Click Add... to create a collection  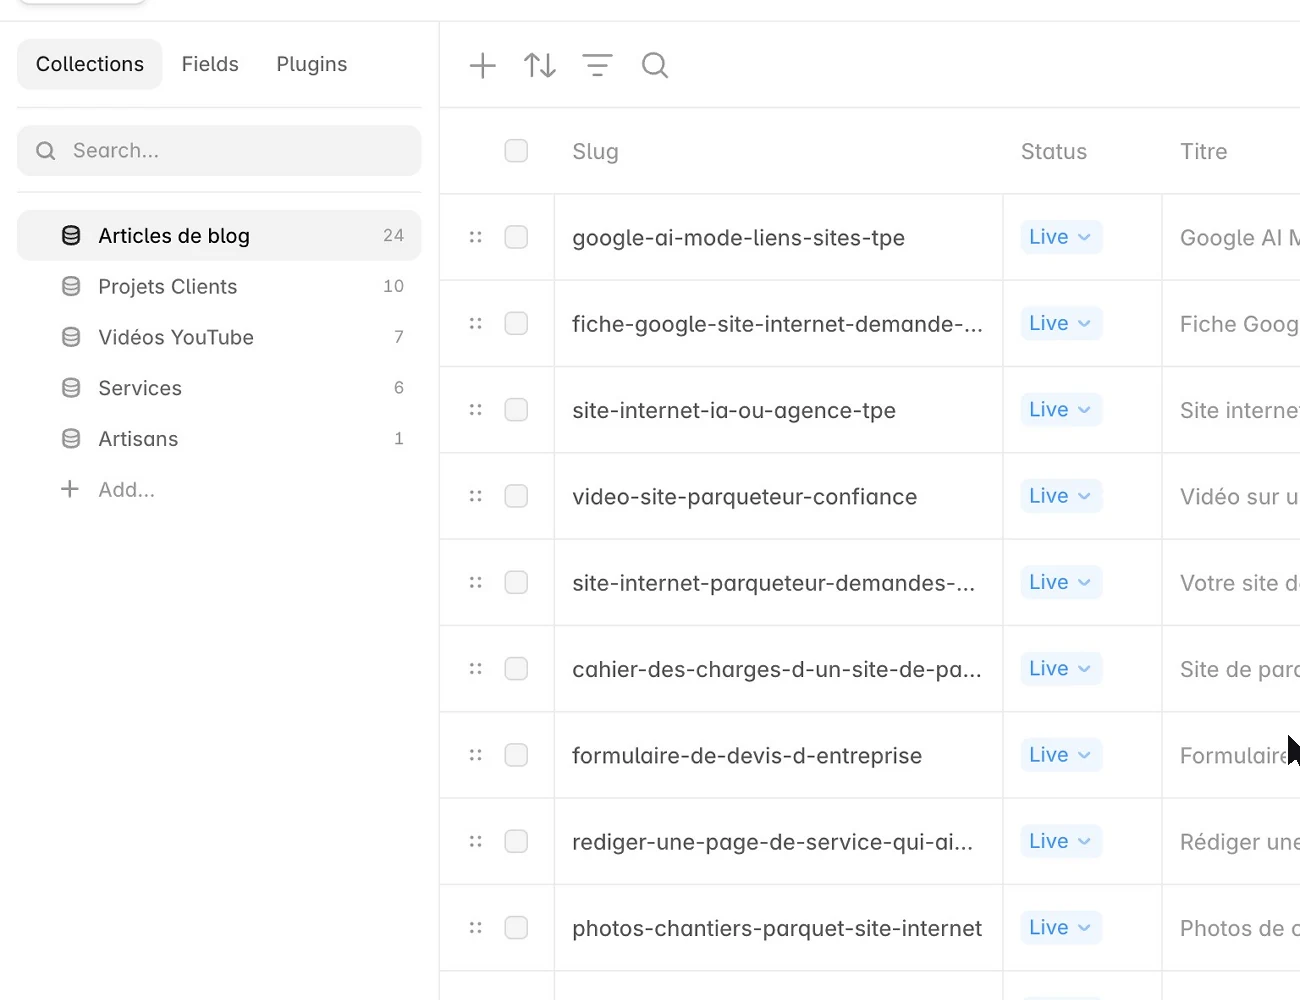126,490
